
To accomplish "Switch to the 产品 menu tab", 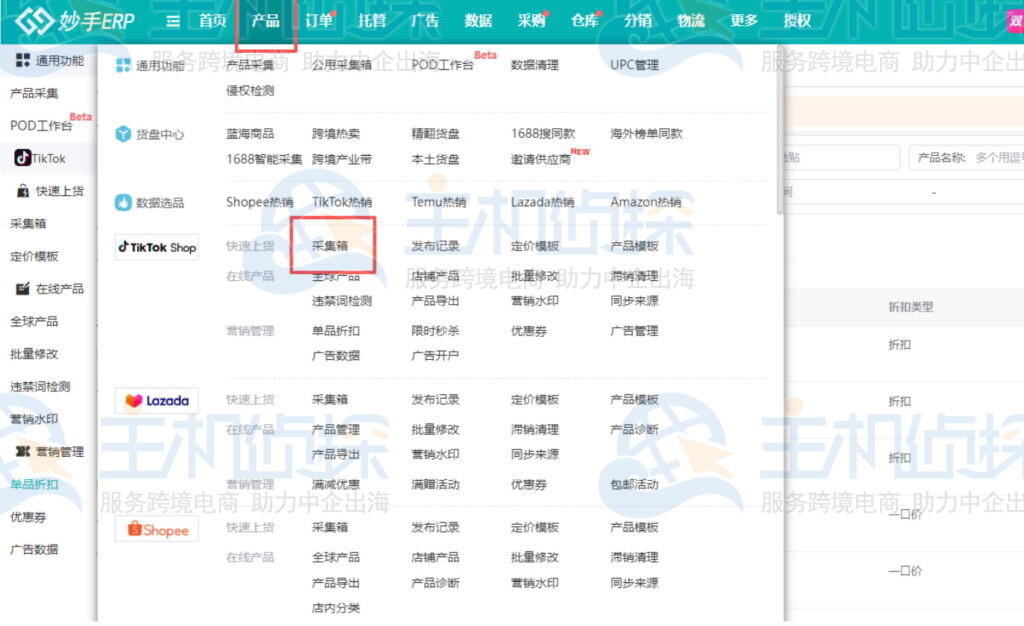I will [x=265, y=19].
